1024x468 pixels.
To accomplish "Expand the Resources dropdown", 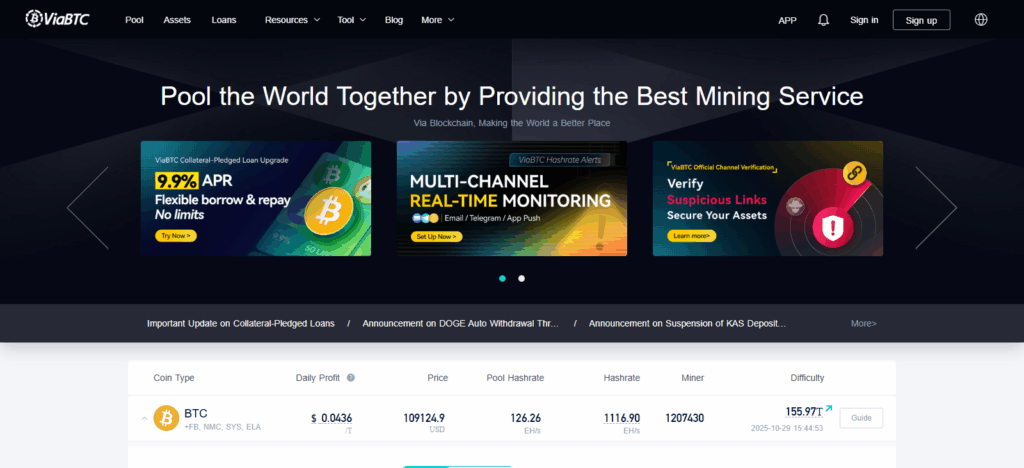I will click(x=293, y=20).
